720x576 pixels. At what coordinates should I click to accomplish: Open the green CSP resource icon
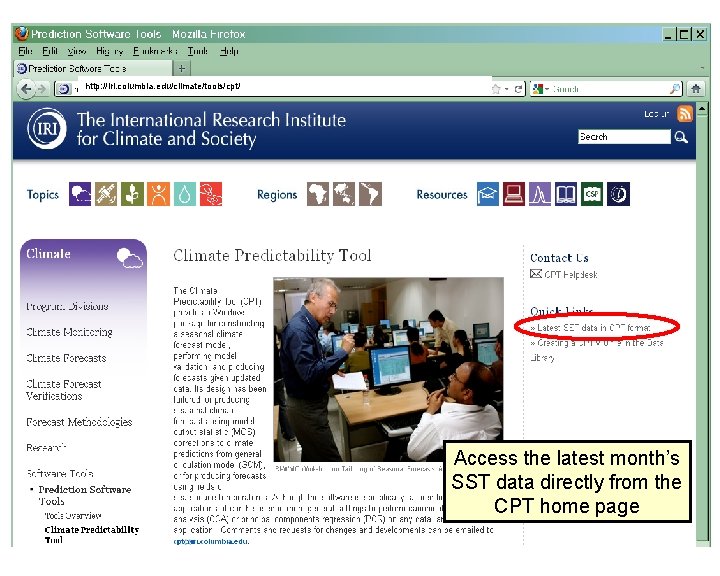pyautogui.click(x=592, y=194)
